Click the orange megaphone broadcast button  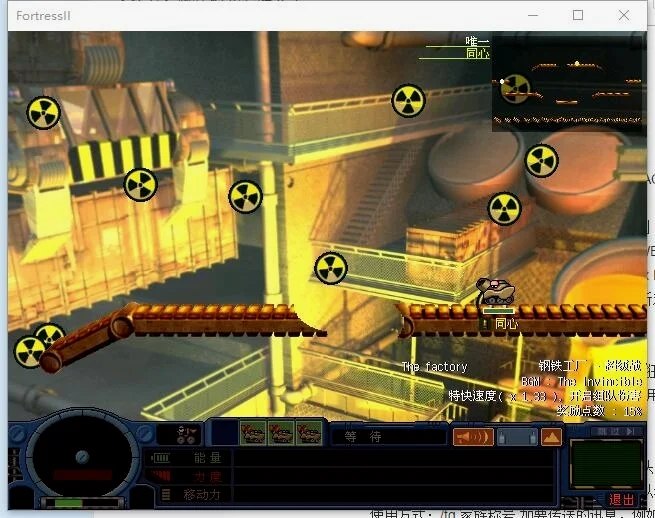click(473, 437)
